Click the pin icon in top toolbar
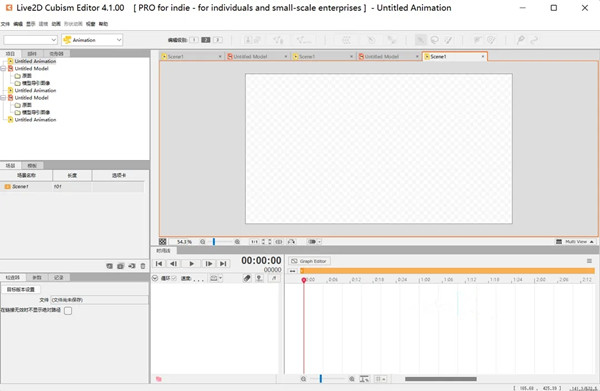 [520, 40]
